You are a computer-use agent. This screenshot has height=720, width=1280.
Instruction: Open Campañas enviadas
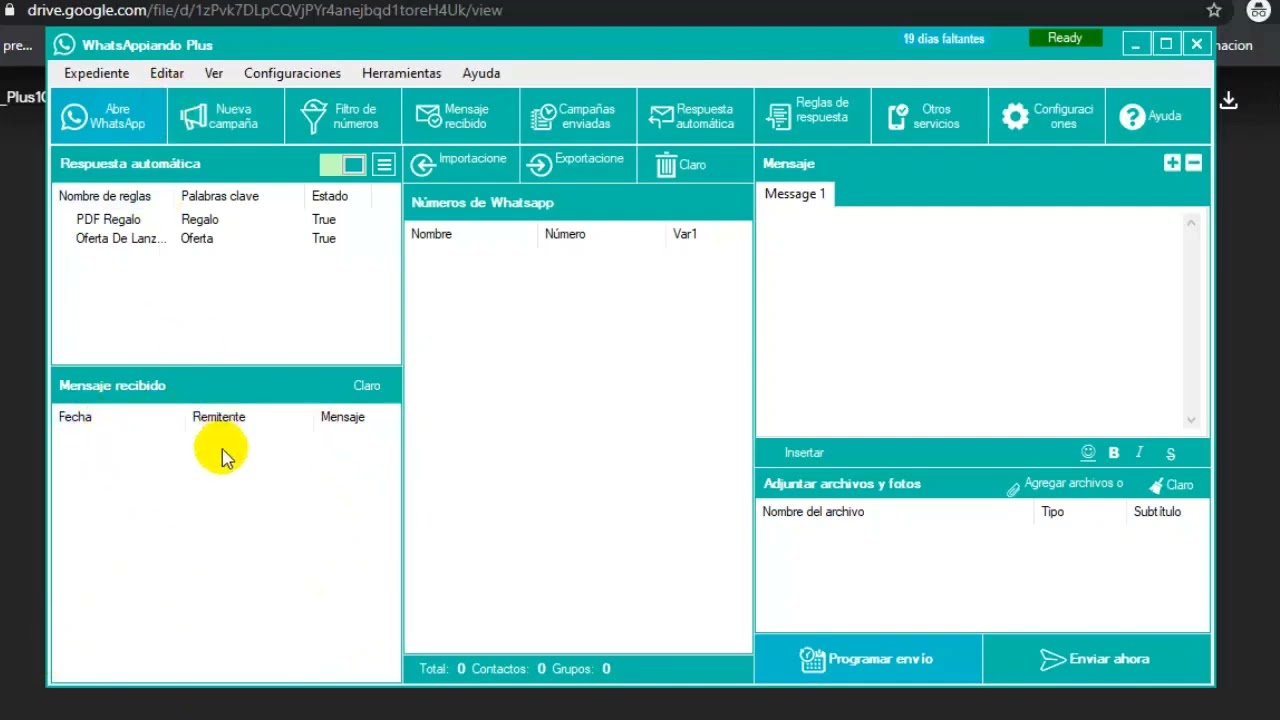pyautogui.click(x=577, y=116)
